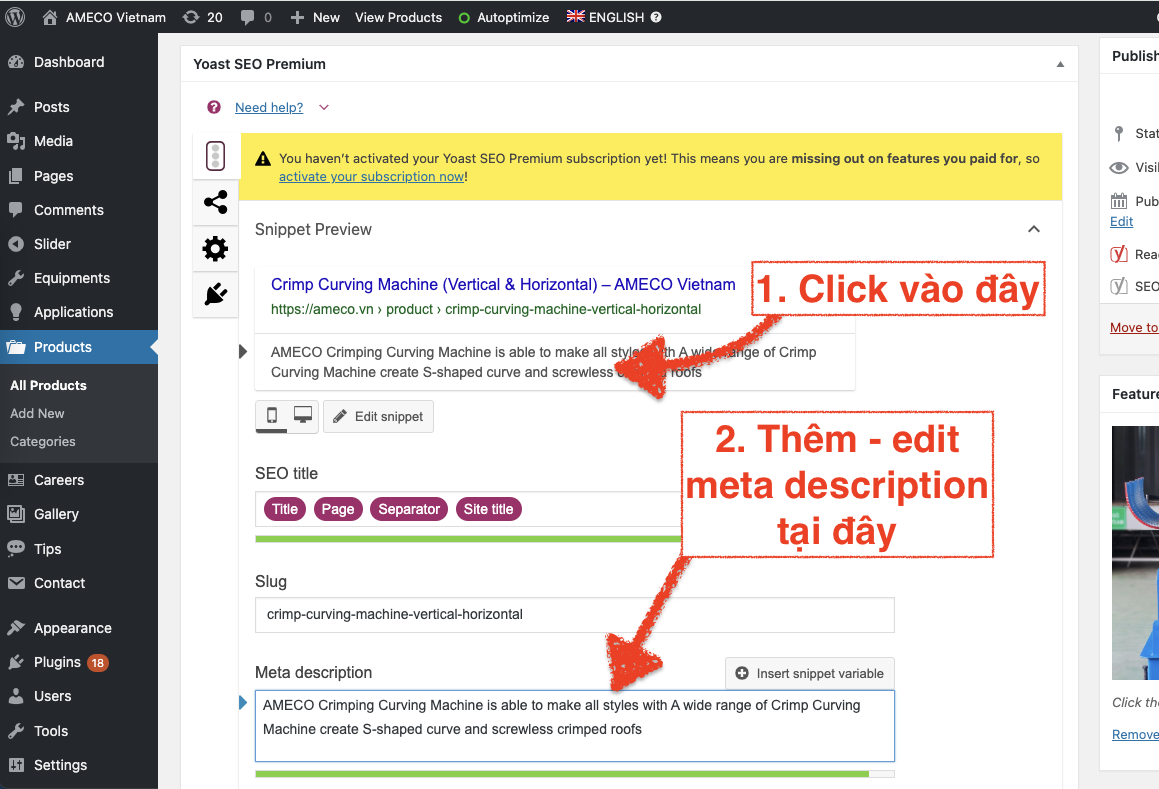Open the Yoast plug add-ons tab
1159x789 pixels.
(215, 294)
